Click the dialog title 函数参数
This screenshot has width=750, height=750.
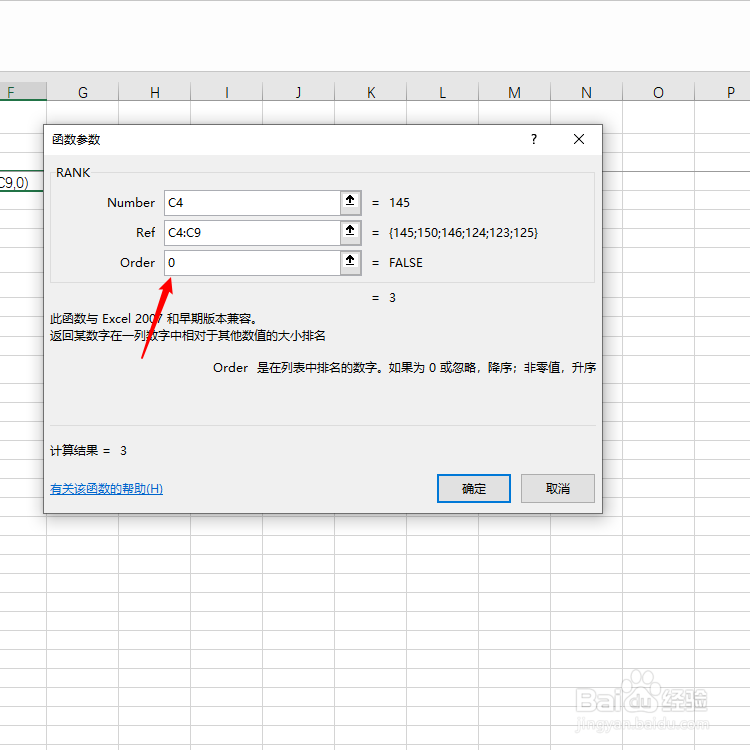76,140
